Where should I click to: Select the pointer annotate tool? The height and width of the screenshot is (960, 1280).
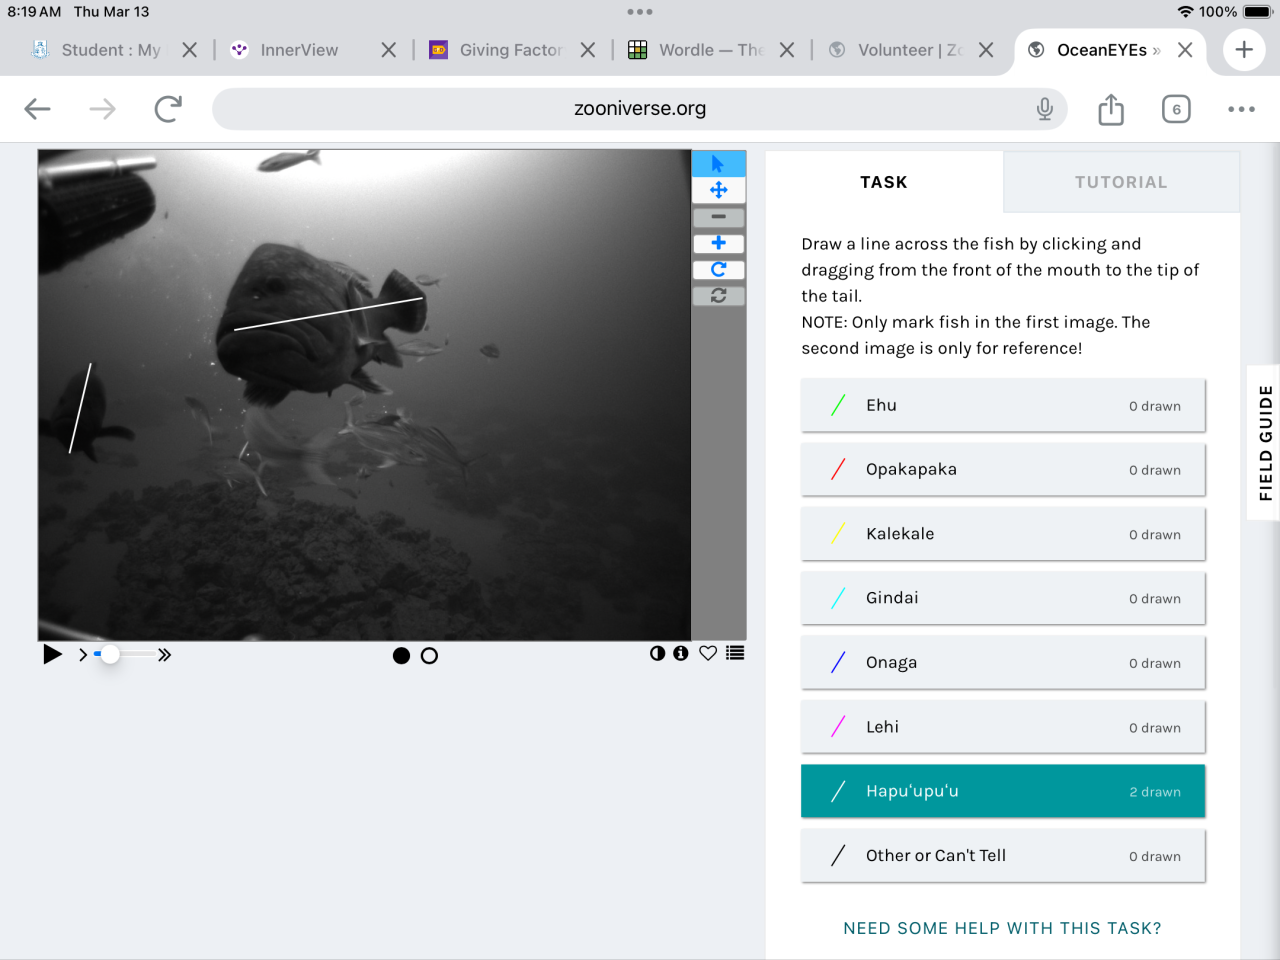tap(718, 163)
